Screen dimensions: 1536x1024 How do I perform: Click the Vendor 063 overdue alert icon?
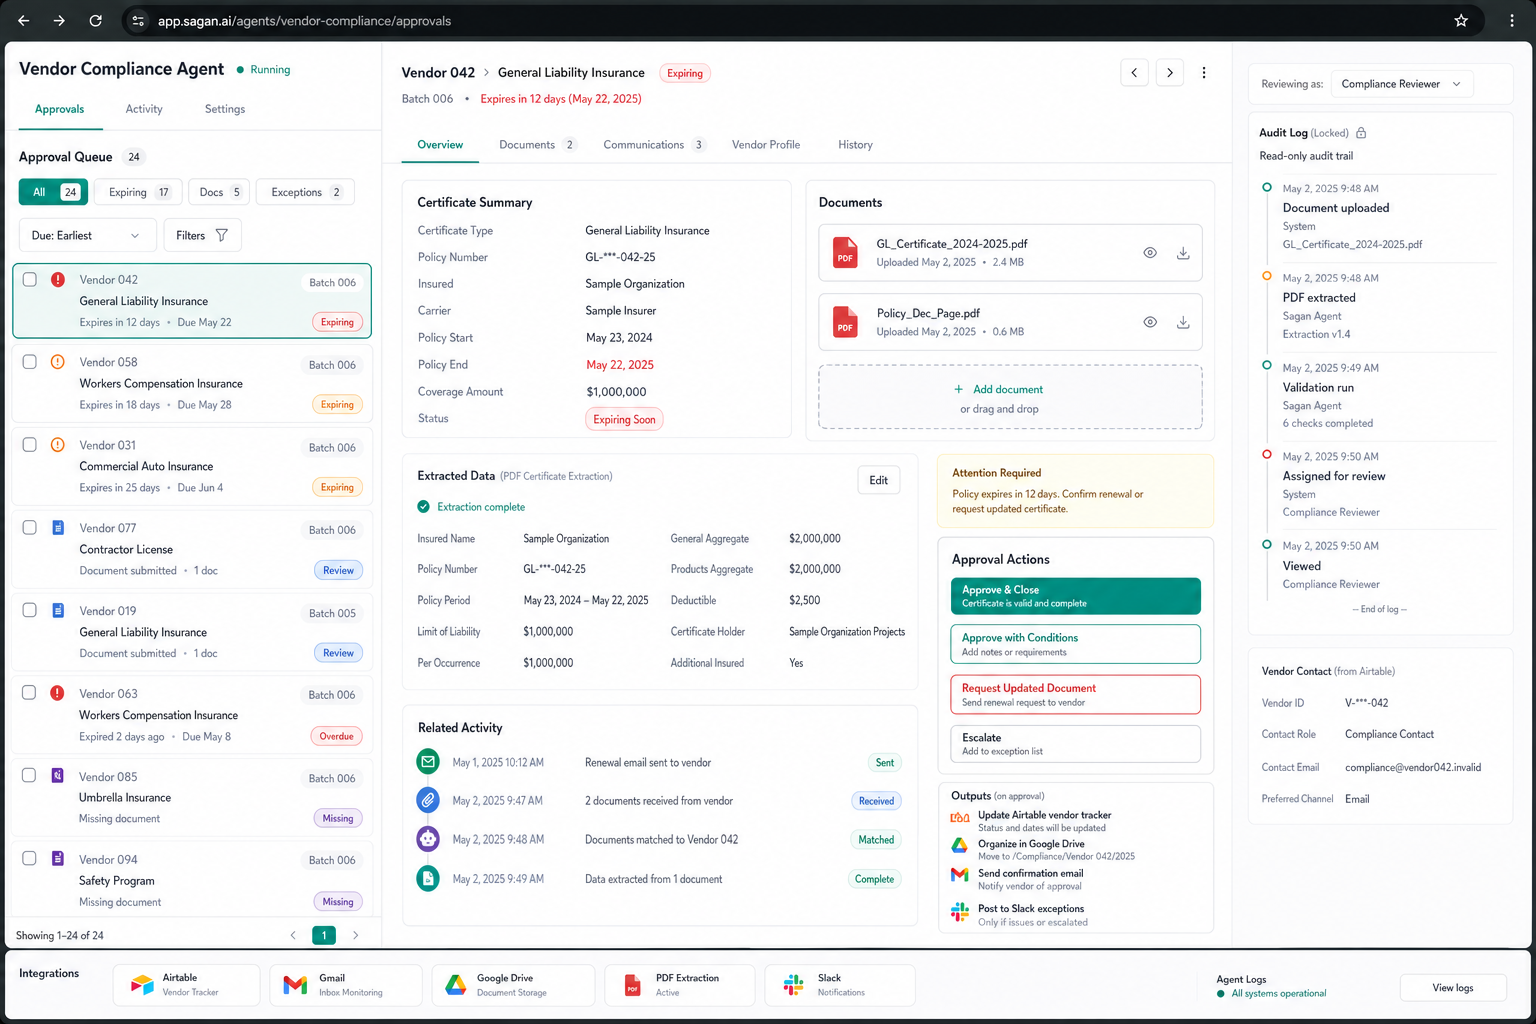pos(58,693)
